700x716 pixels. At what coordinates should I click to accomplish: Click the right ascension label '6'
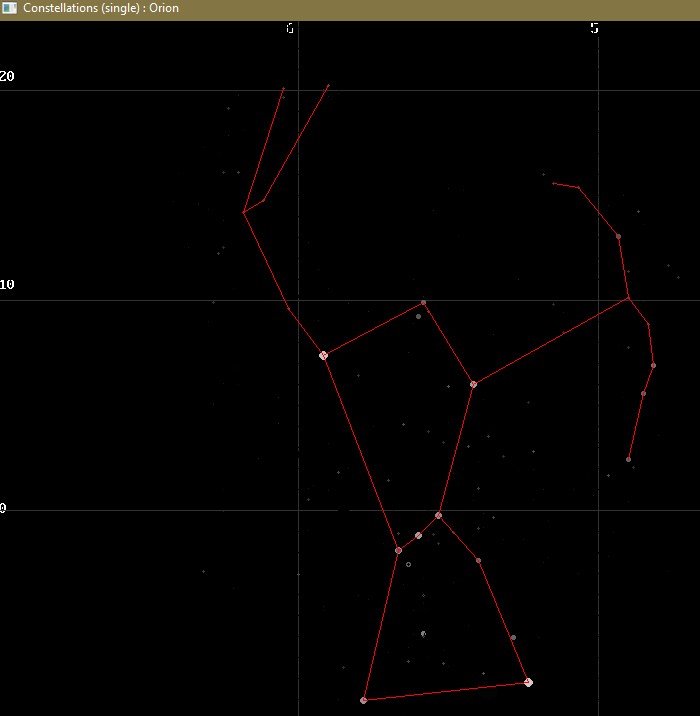(x=290, y=28)
